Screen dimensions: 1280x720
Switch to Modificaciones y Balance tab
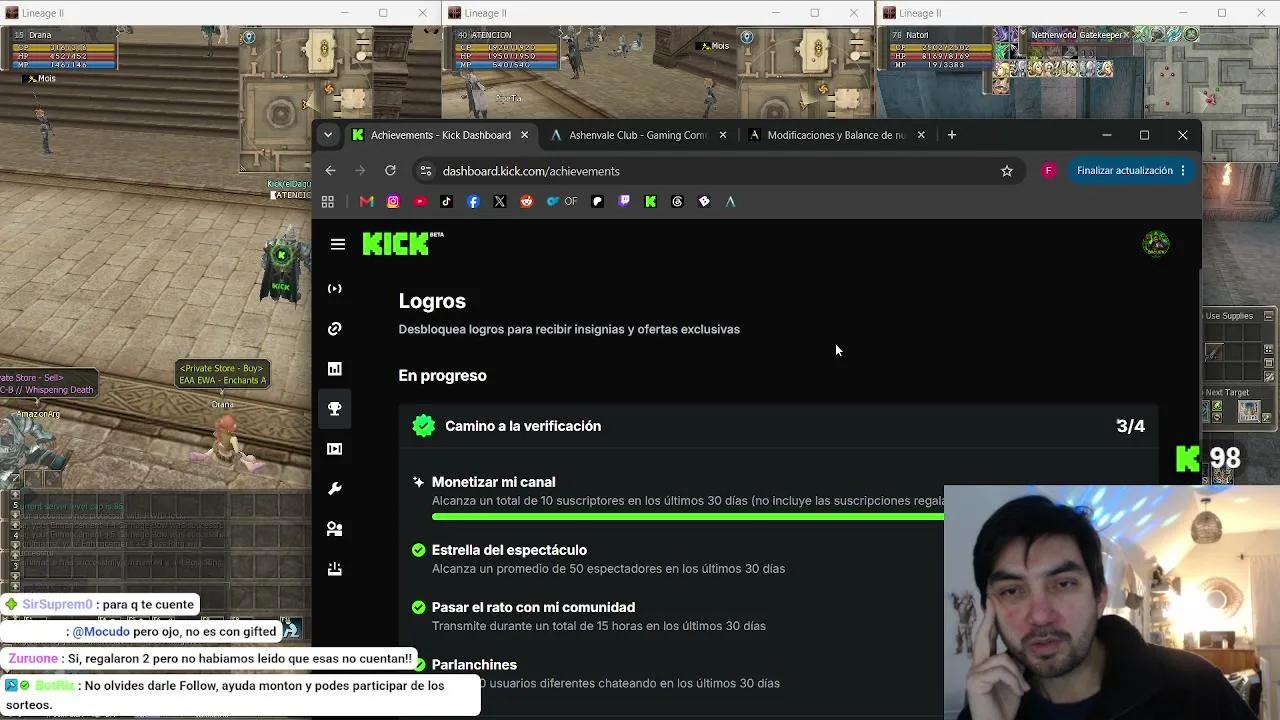click(x=836, y=135)
